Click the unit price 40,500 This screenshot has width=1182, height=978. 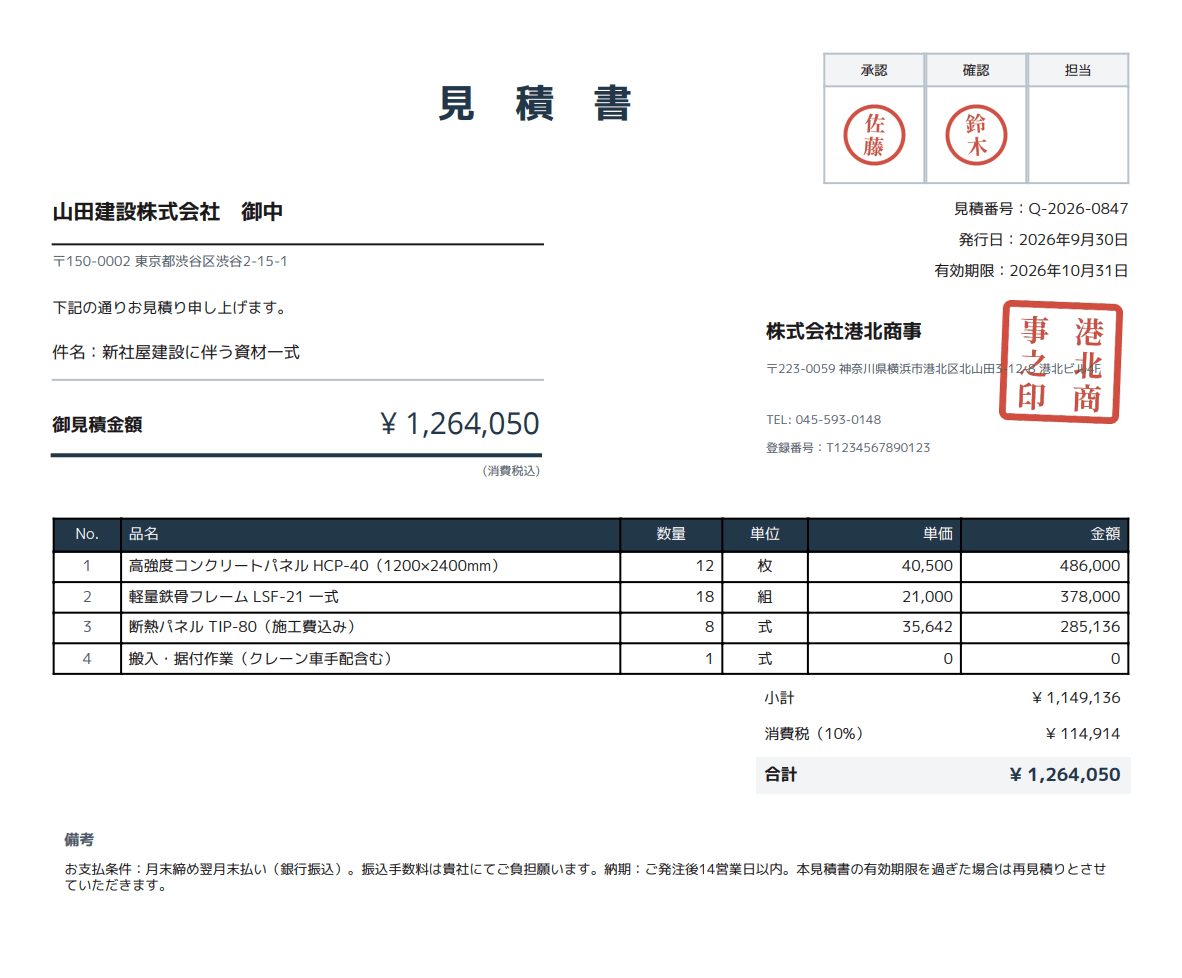tap(927, 566)
